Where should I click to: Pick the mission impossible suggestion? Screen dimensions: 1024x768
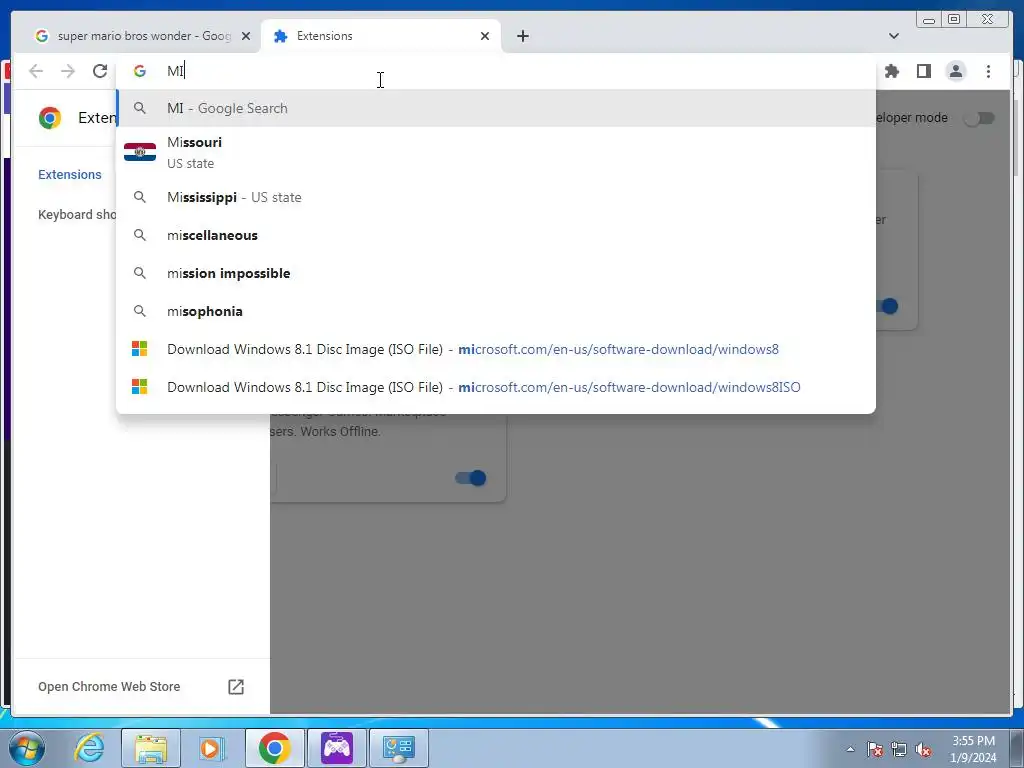tap(496, 273)
